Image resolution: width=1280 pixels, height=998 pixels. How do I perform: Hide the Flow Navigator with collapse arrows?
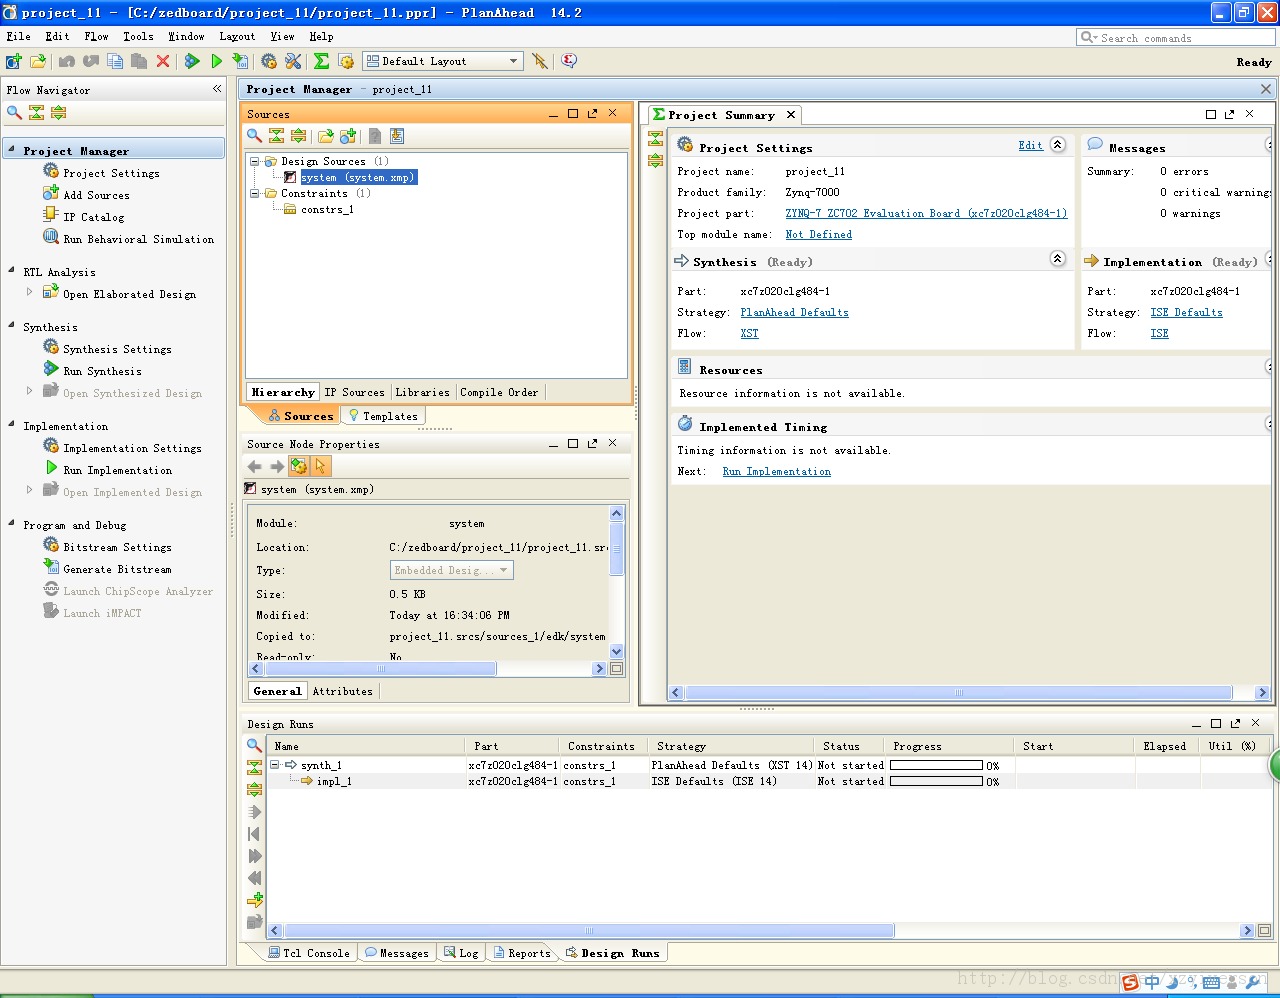[217, 89]
